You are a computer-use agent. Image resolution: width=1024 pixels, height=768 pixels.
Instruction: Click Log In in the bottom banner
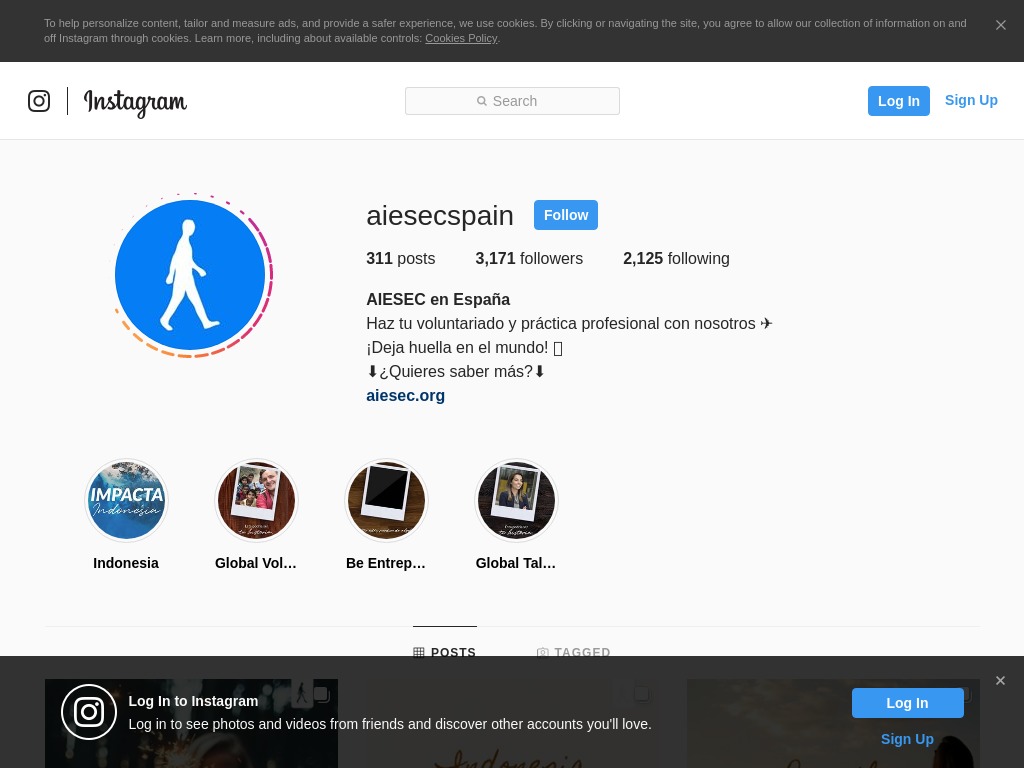click(907, 703)
